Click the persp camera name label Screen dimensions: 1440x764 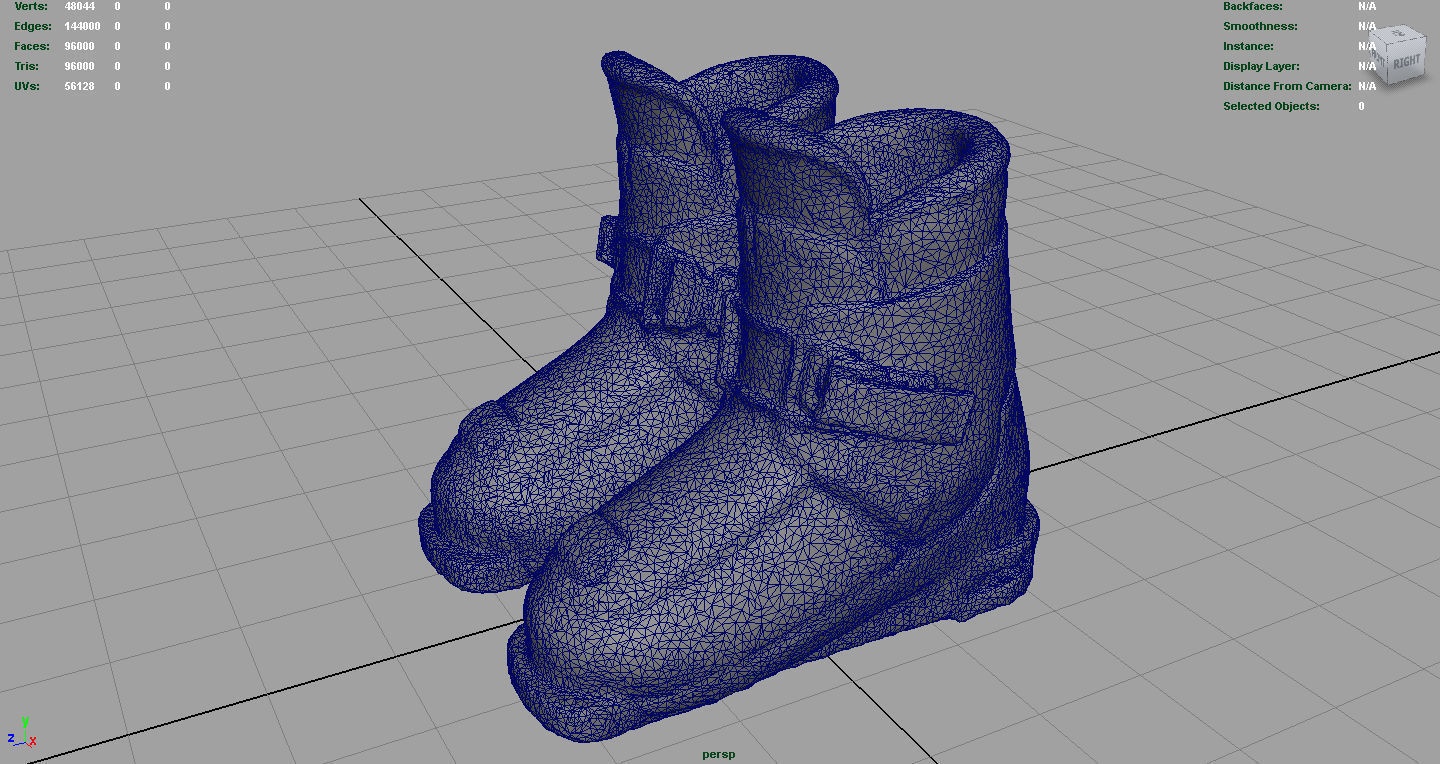(718, 754)
